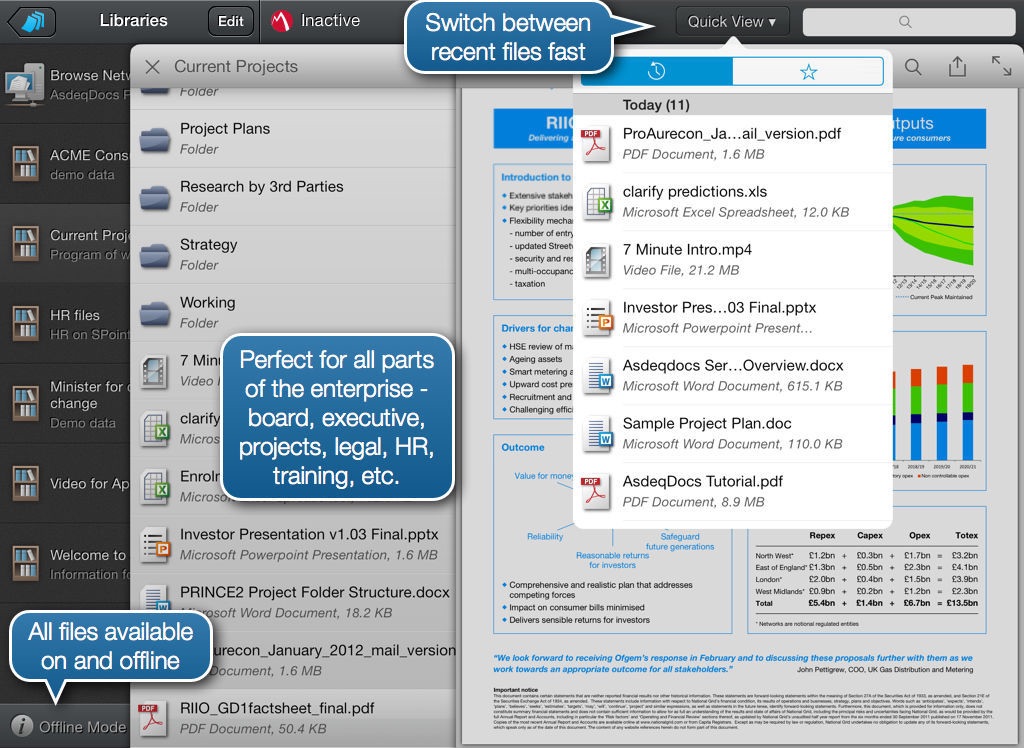1024x748 pixels.
Task: Select Video for Ap library
Action: (x=65, y=483)
